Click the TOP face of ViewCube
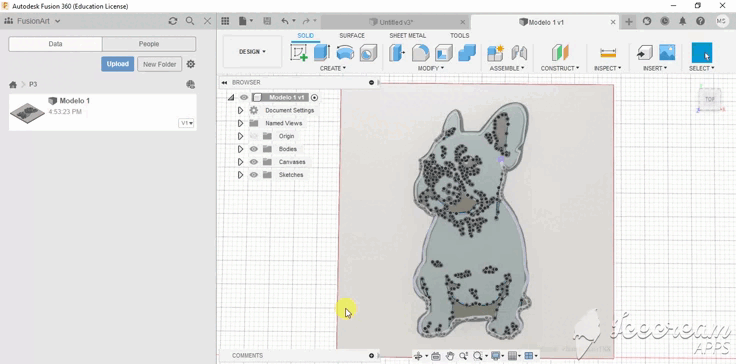This screenshot has height=364, width=736. tap(709, 99)
